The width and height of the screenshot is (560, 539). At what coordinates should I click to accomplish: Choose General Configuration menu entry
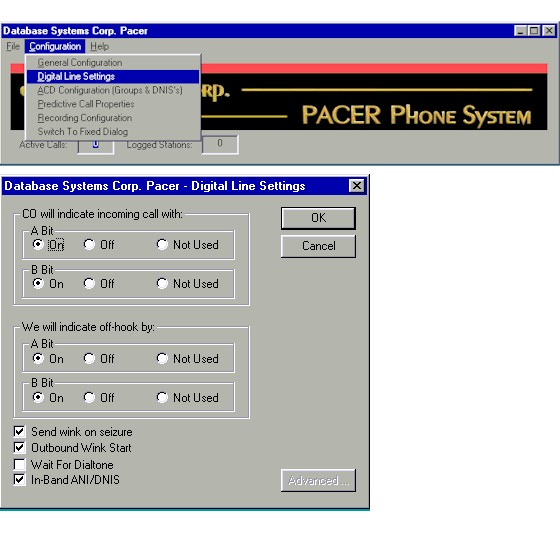pyautogui.click(x=113, y=63)
